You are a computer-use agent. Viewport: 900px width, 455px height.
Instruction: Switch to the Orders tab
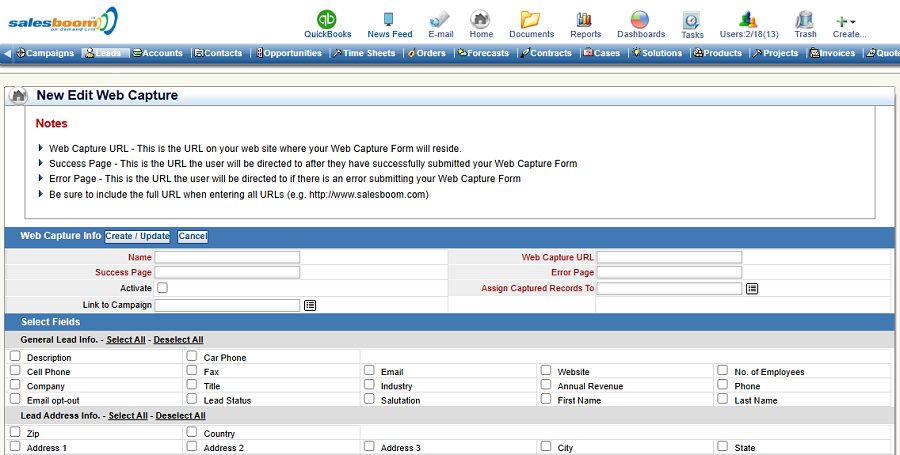(426, 53)
